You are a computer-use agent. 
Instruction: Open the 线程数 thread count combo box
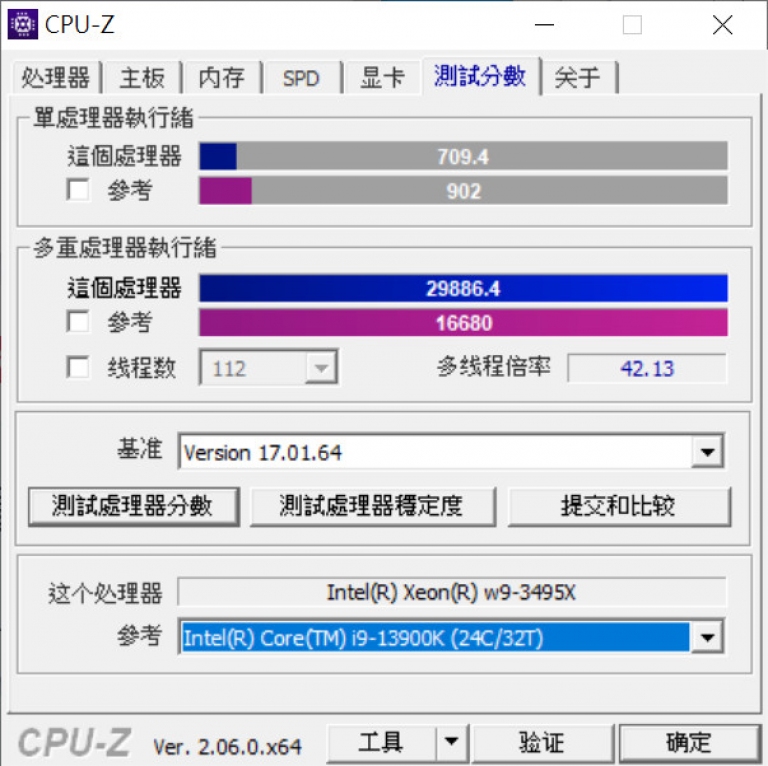click(268, 367)
